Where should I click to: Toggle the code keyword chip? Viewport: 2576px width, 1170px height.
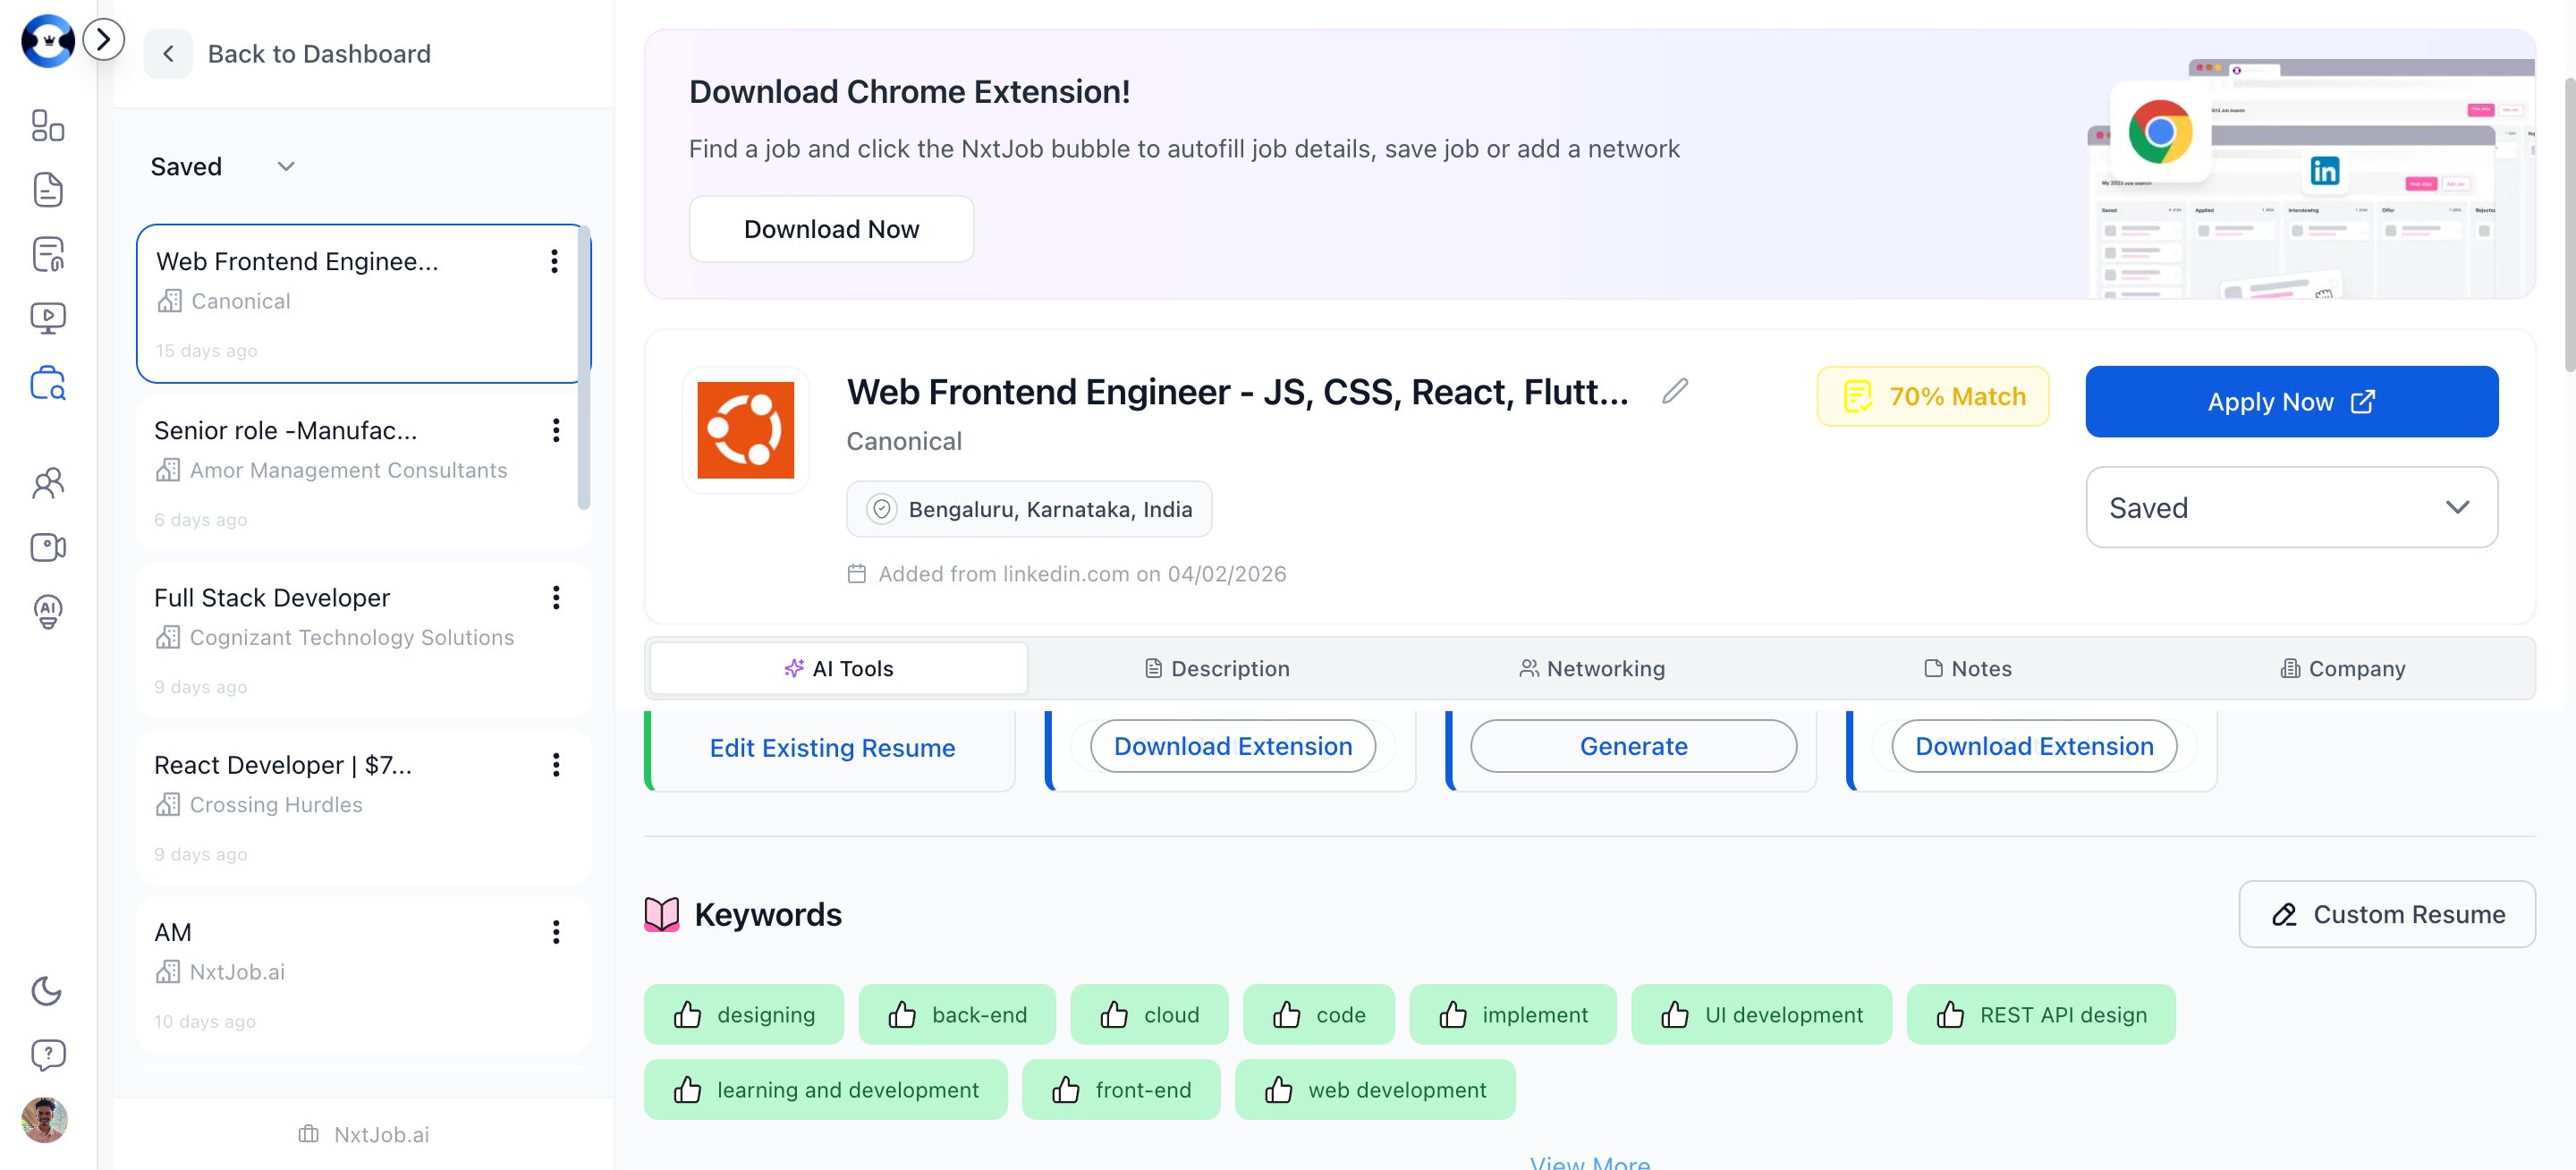[x=1318, y=1015]
